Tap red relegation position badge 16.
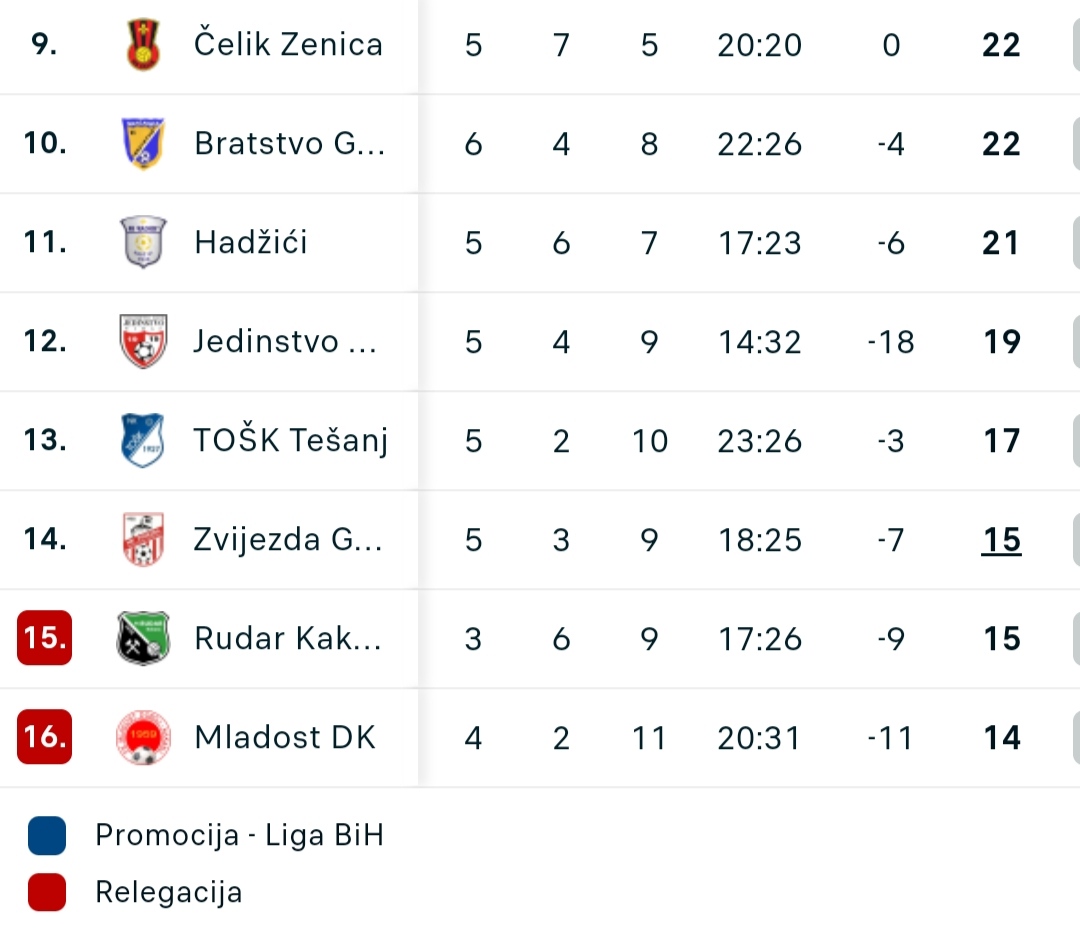The height and width of the screenshot is (931, 1080). [x=45, y=737]
